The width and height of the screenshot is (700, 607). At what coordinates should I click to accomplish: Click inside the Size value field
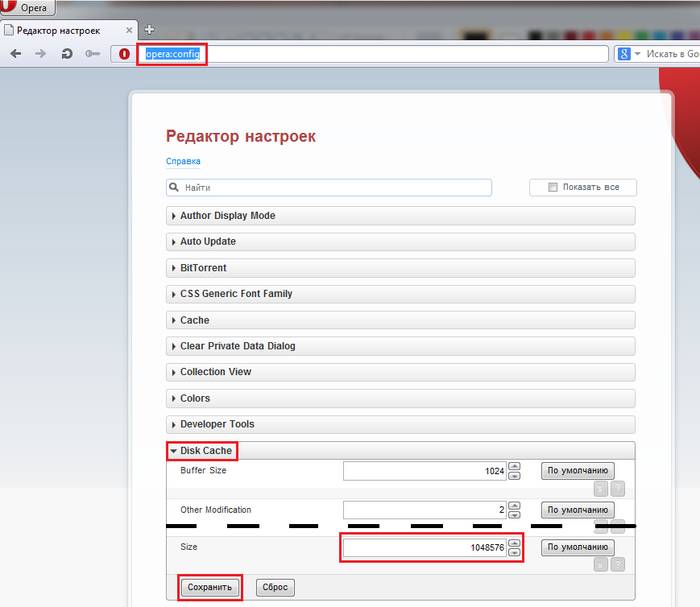click(424, 548)
